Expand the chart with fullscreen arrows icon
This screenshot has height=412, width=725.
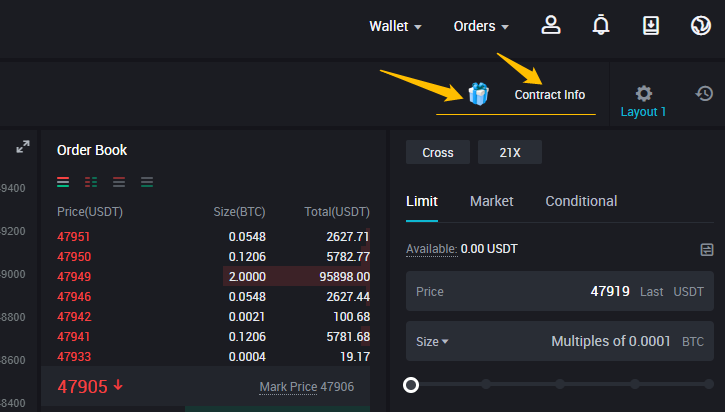(x=23, y=147)
